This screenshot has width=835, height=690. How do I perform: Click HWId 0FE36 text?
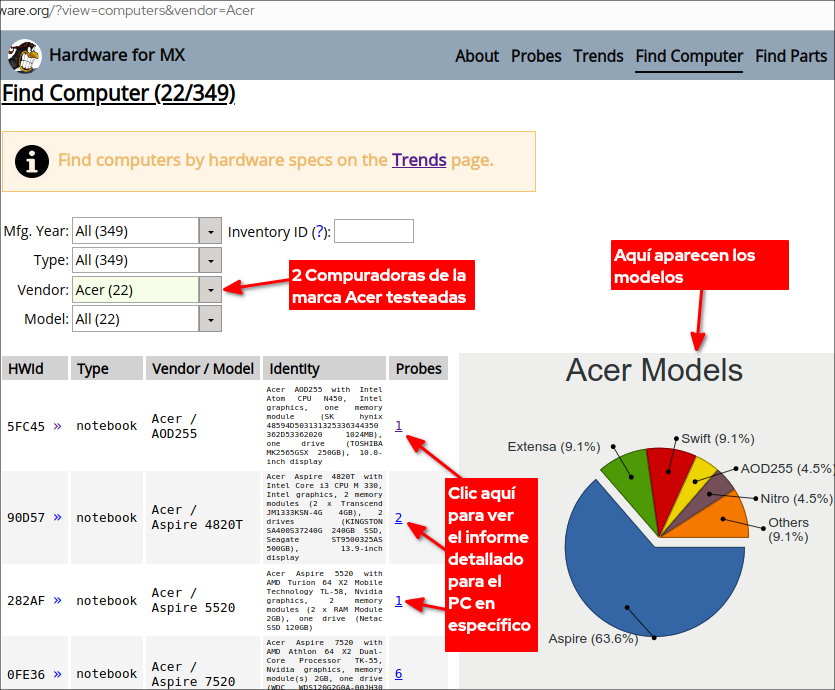26,675
